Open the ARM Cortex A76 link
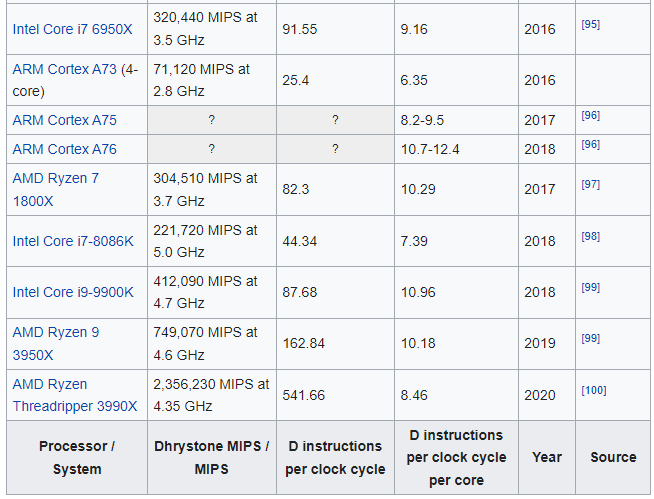This screenshot has height=499, width=654. point(65,149)
